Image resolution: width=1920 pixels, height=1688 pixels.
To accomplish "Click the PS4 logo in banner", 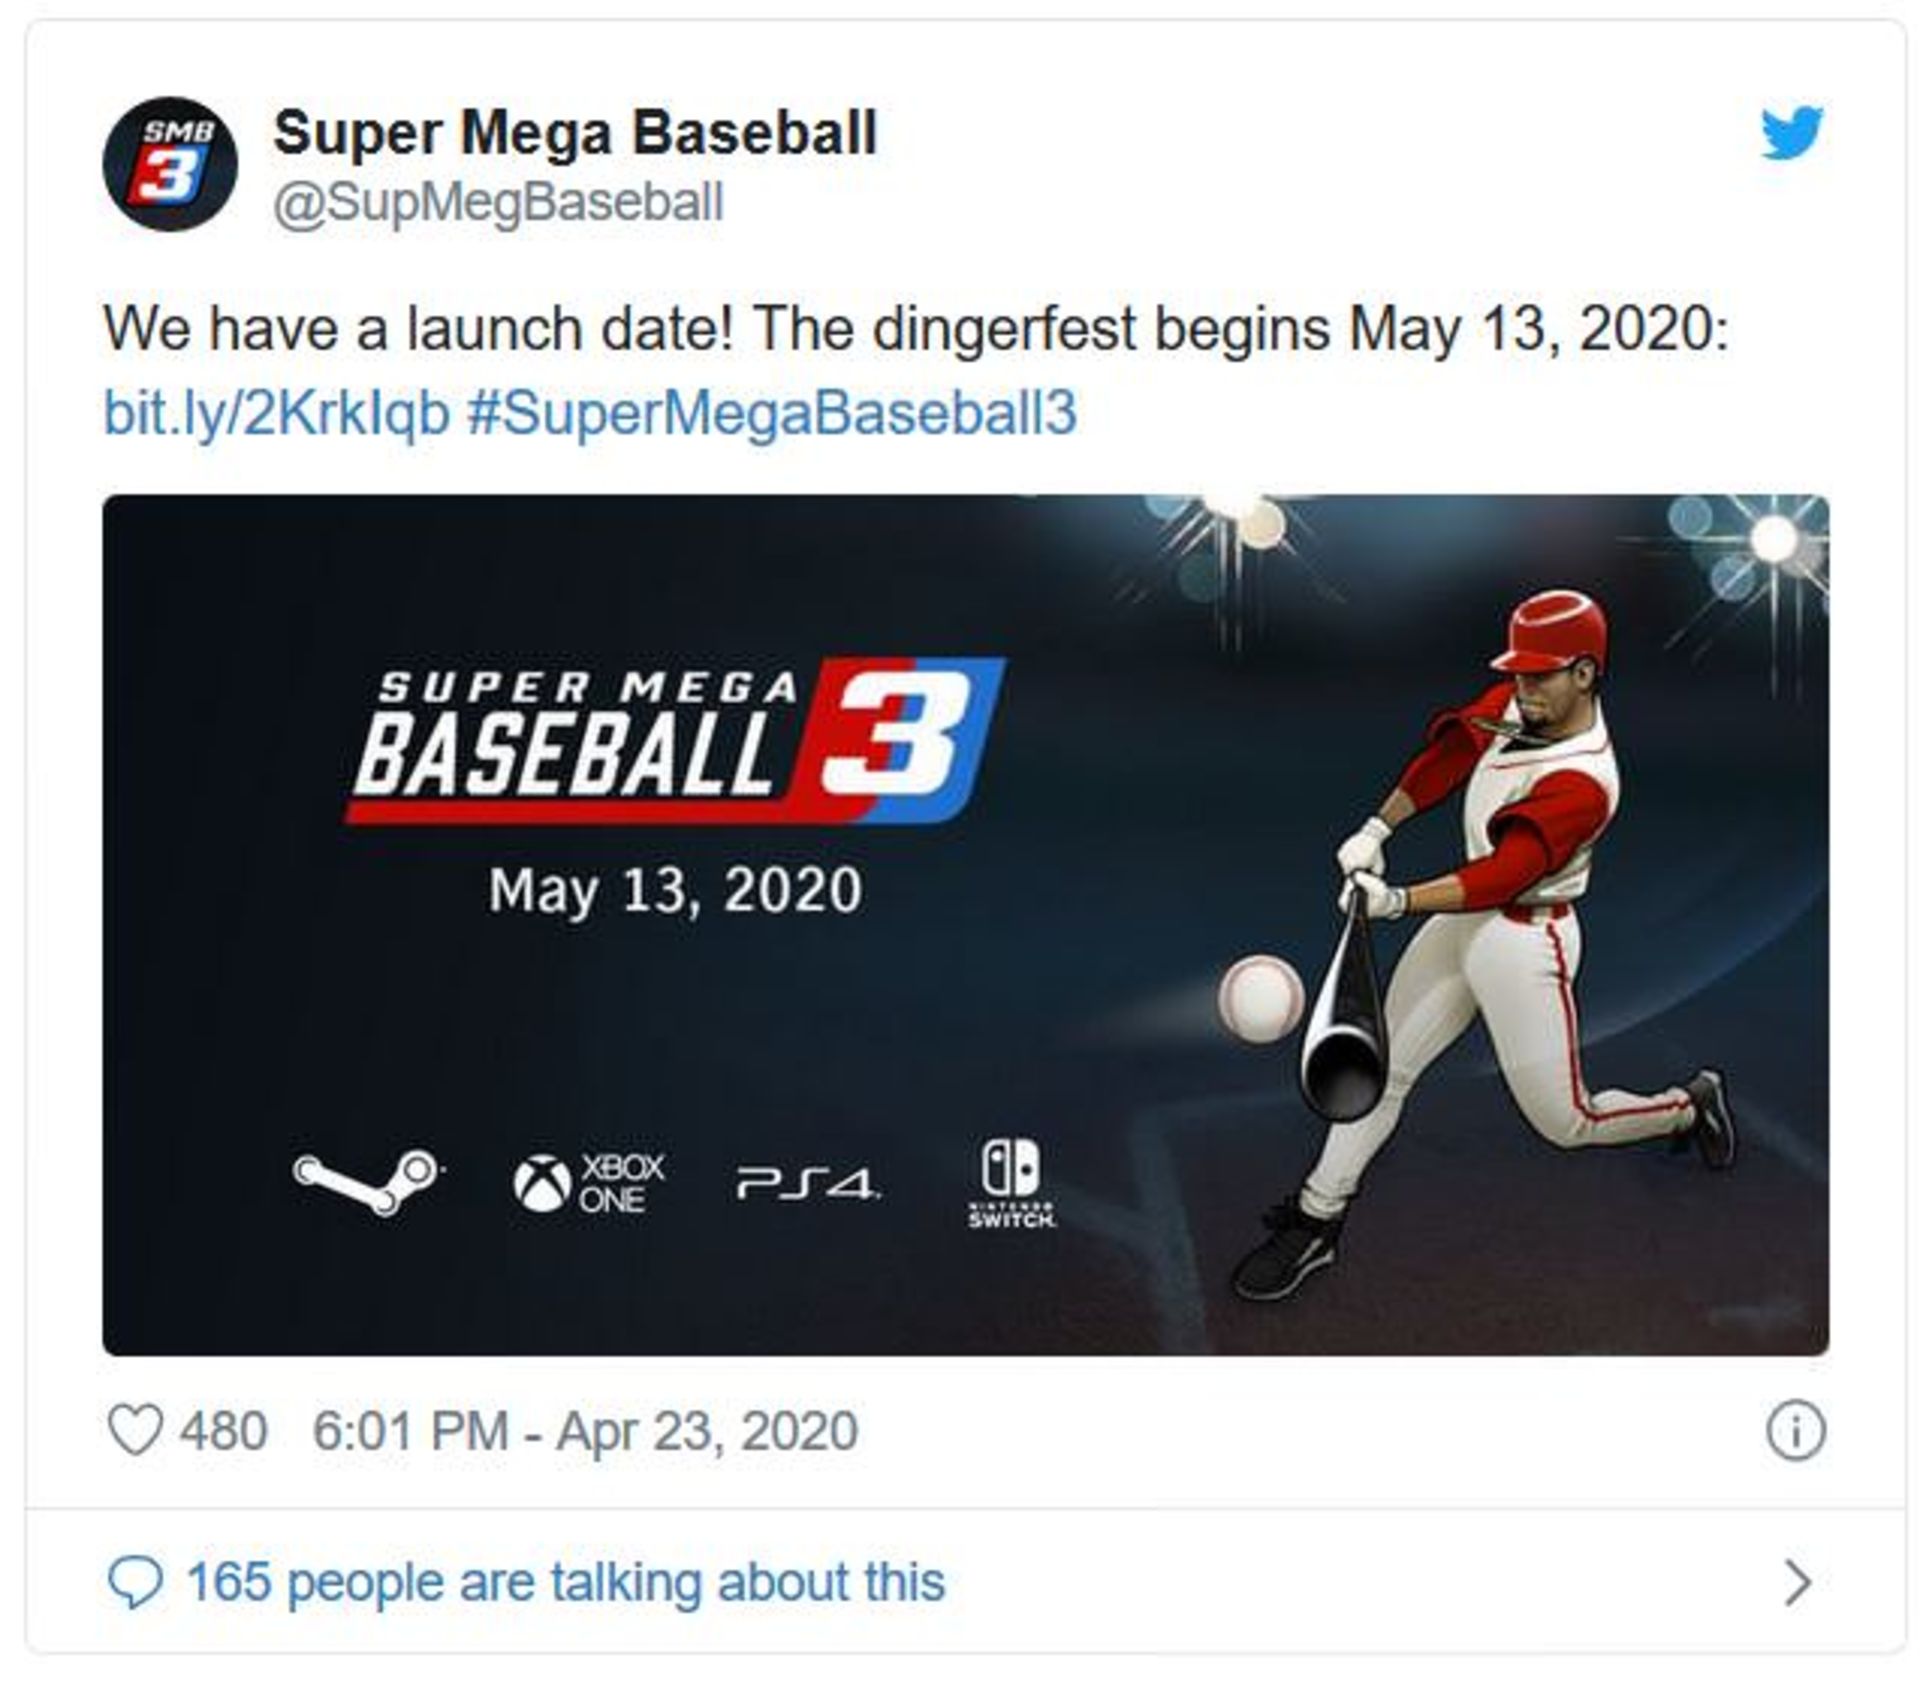I will 808,1183.
